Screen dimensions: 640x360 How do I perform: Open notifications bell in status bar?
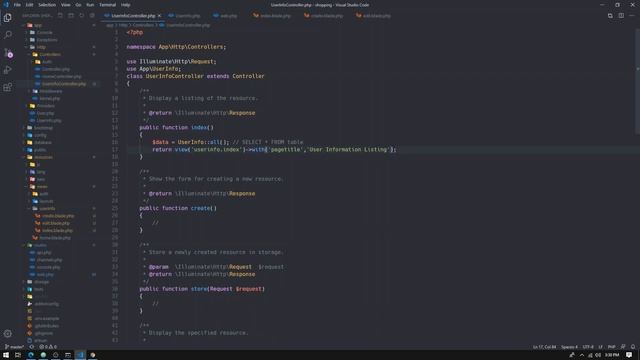633,347
